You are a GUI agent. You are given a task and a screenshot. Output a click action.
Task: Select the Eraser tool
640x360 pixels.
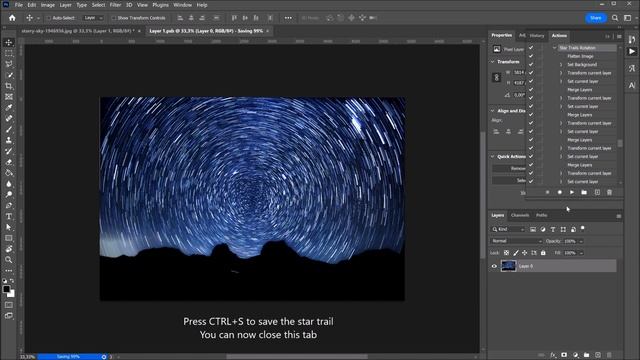(9, 162)
